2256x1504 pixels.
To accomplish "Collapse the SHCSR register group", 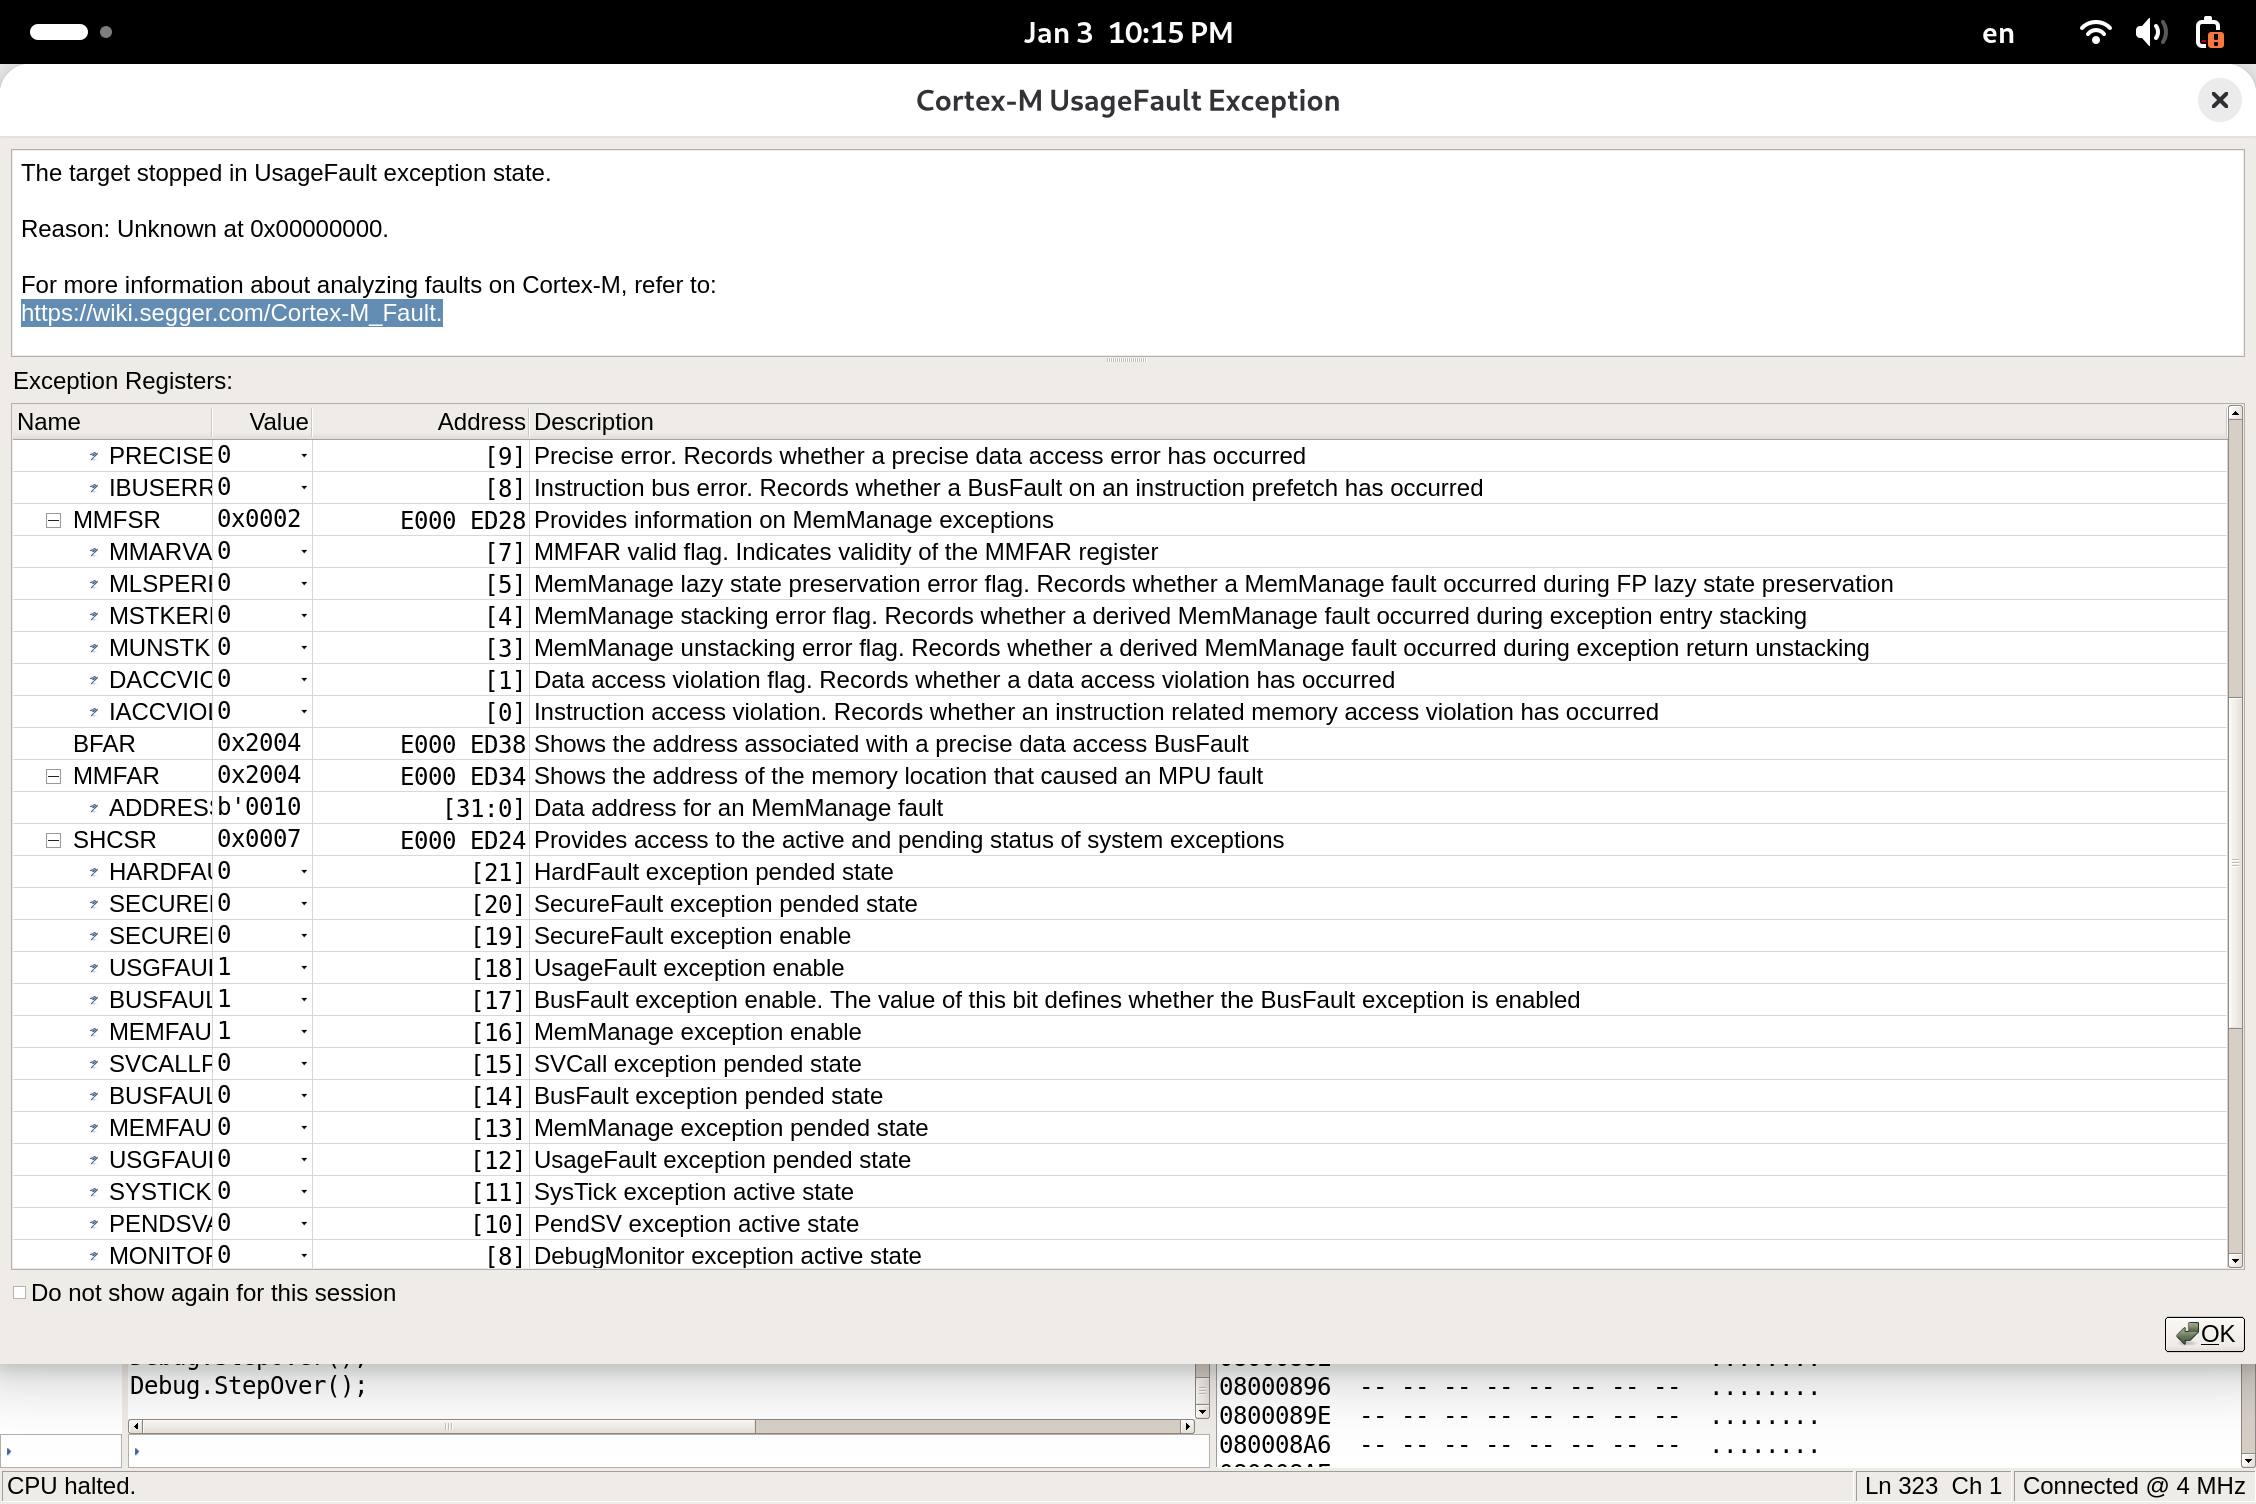I will coord(53,840).
